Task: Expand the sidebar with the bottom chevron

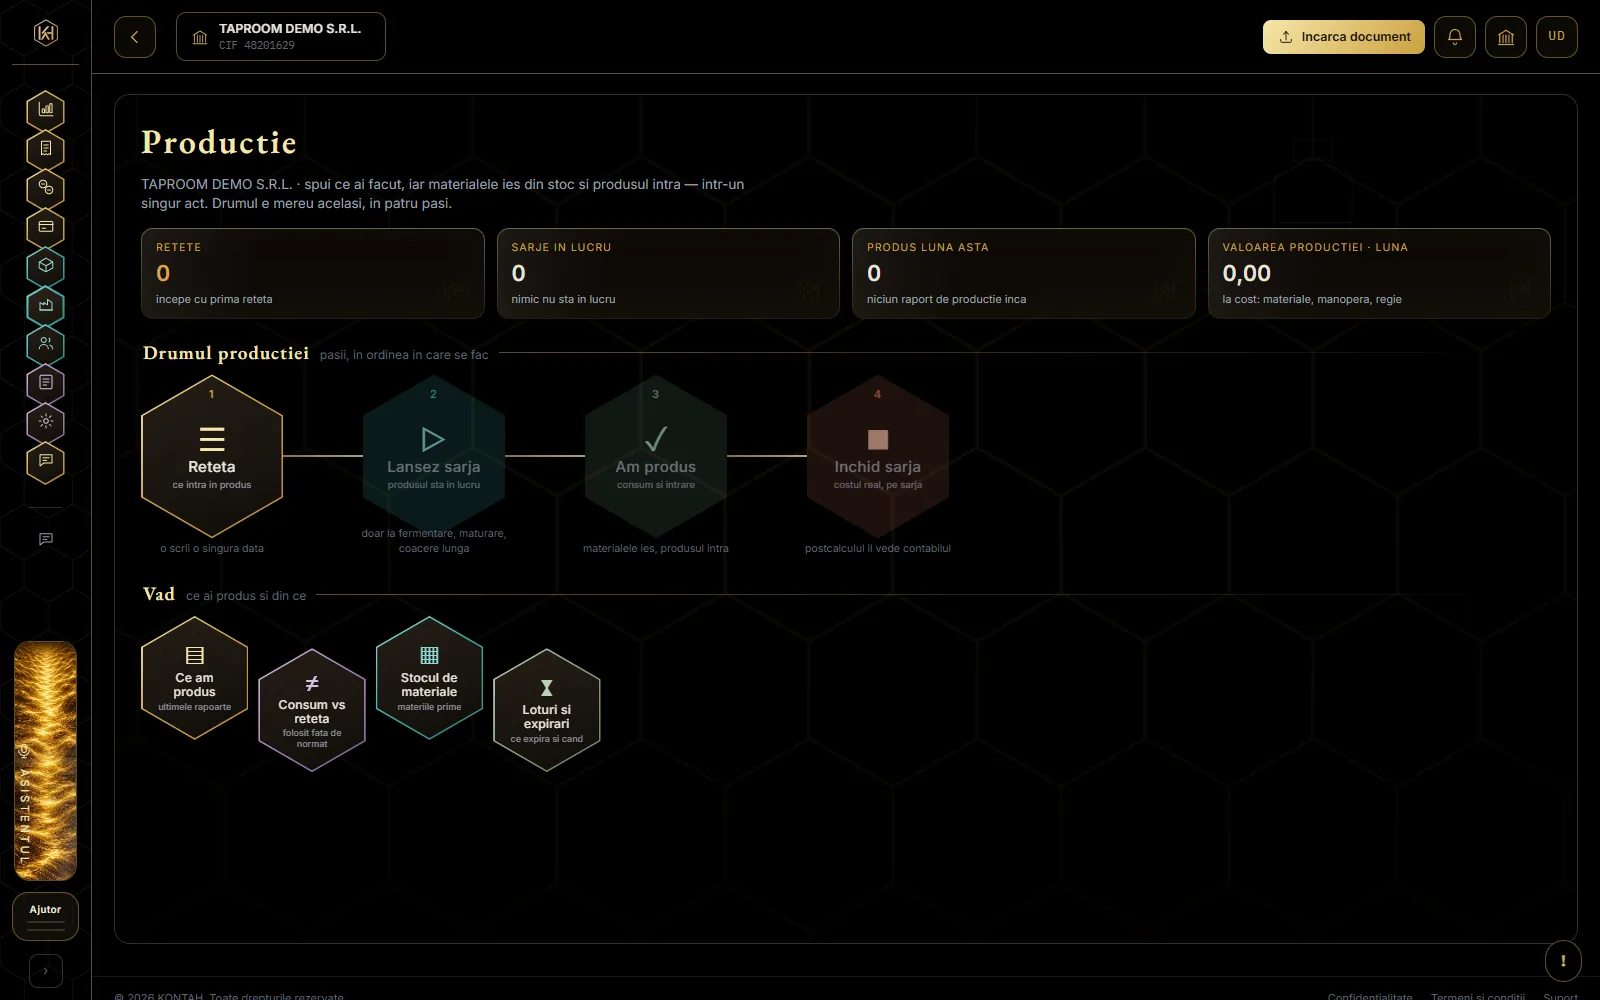Action: coord(46,971)
